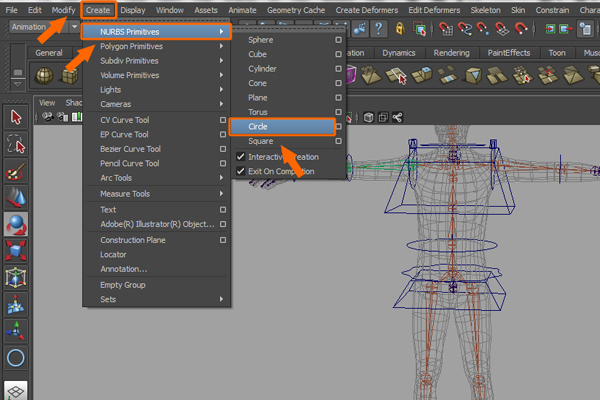Expand Arc Tools submenu
Image resolution: width=600 pixels, height=400 pixels.
(x=156, y=178)
